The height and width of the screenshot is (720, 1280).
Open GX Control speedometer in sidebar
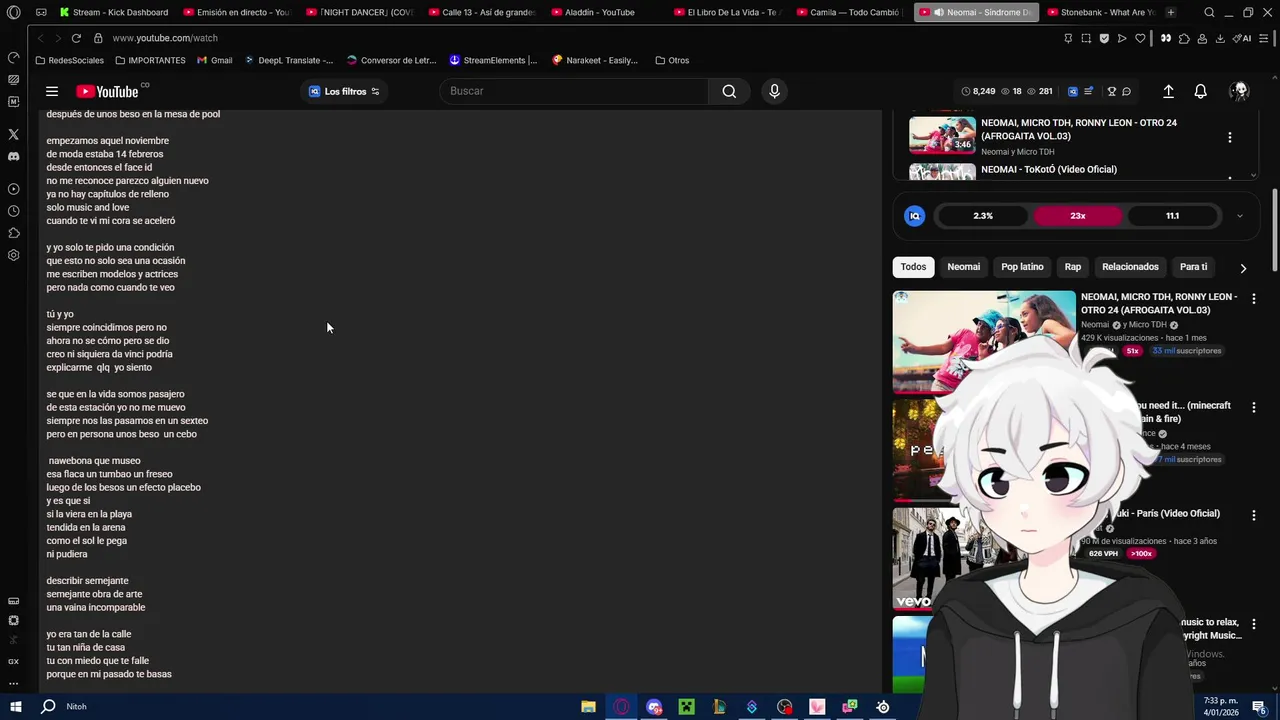(13, 57)
